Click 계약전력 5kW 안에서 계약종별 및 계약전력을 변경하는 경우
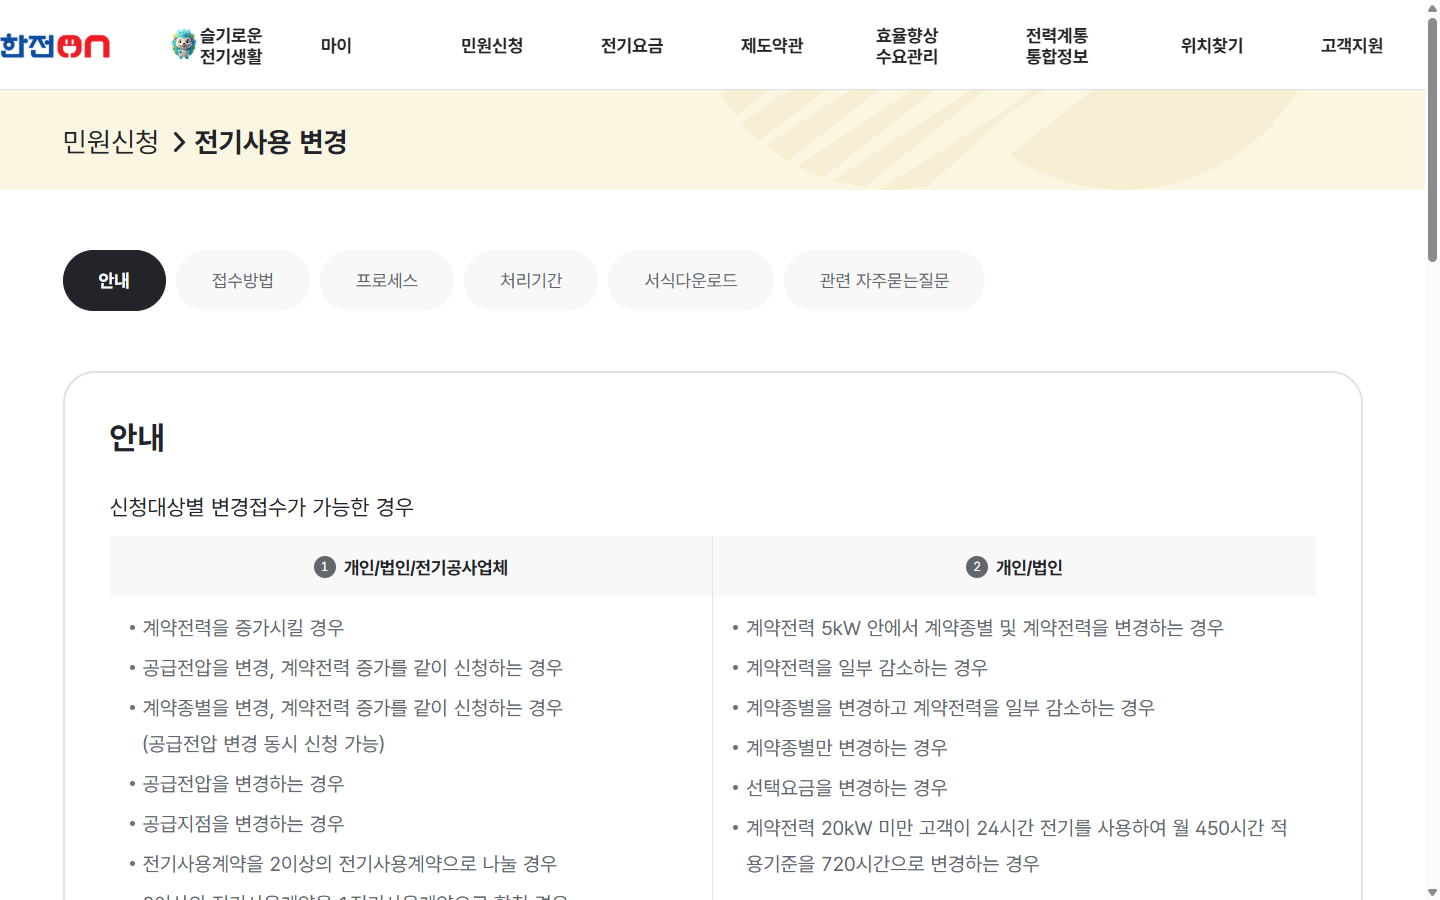The width and height of the screenshot is (1440, 900). point(985,628)
